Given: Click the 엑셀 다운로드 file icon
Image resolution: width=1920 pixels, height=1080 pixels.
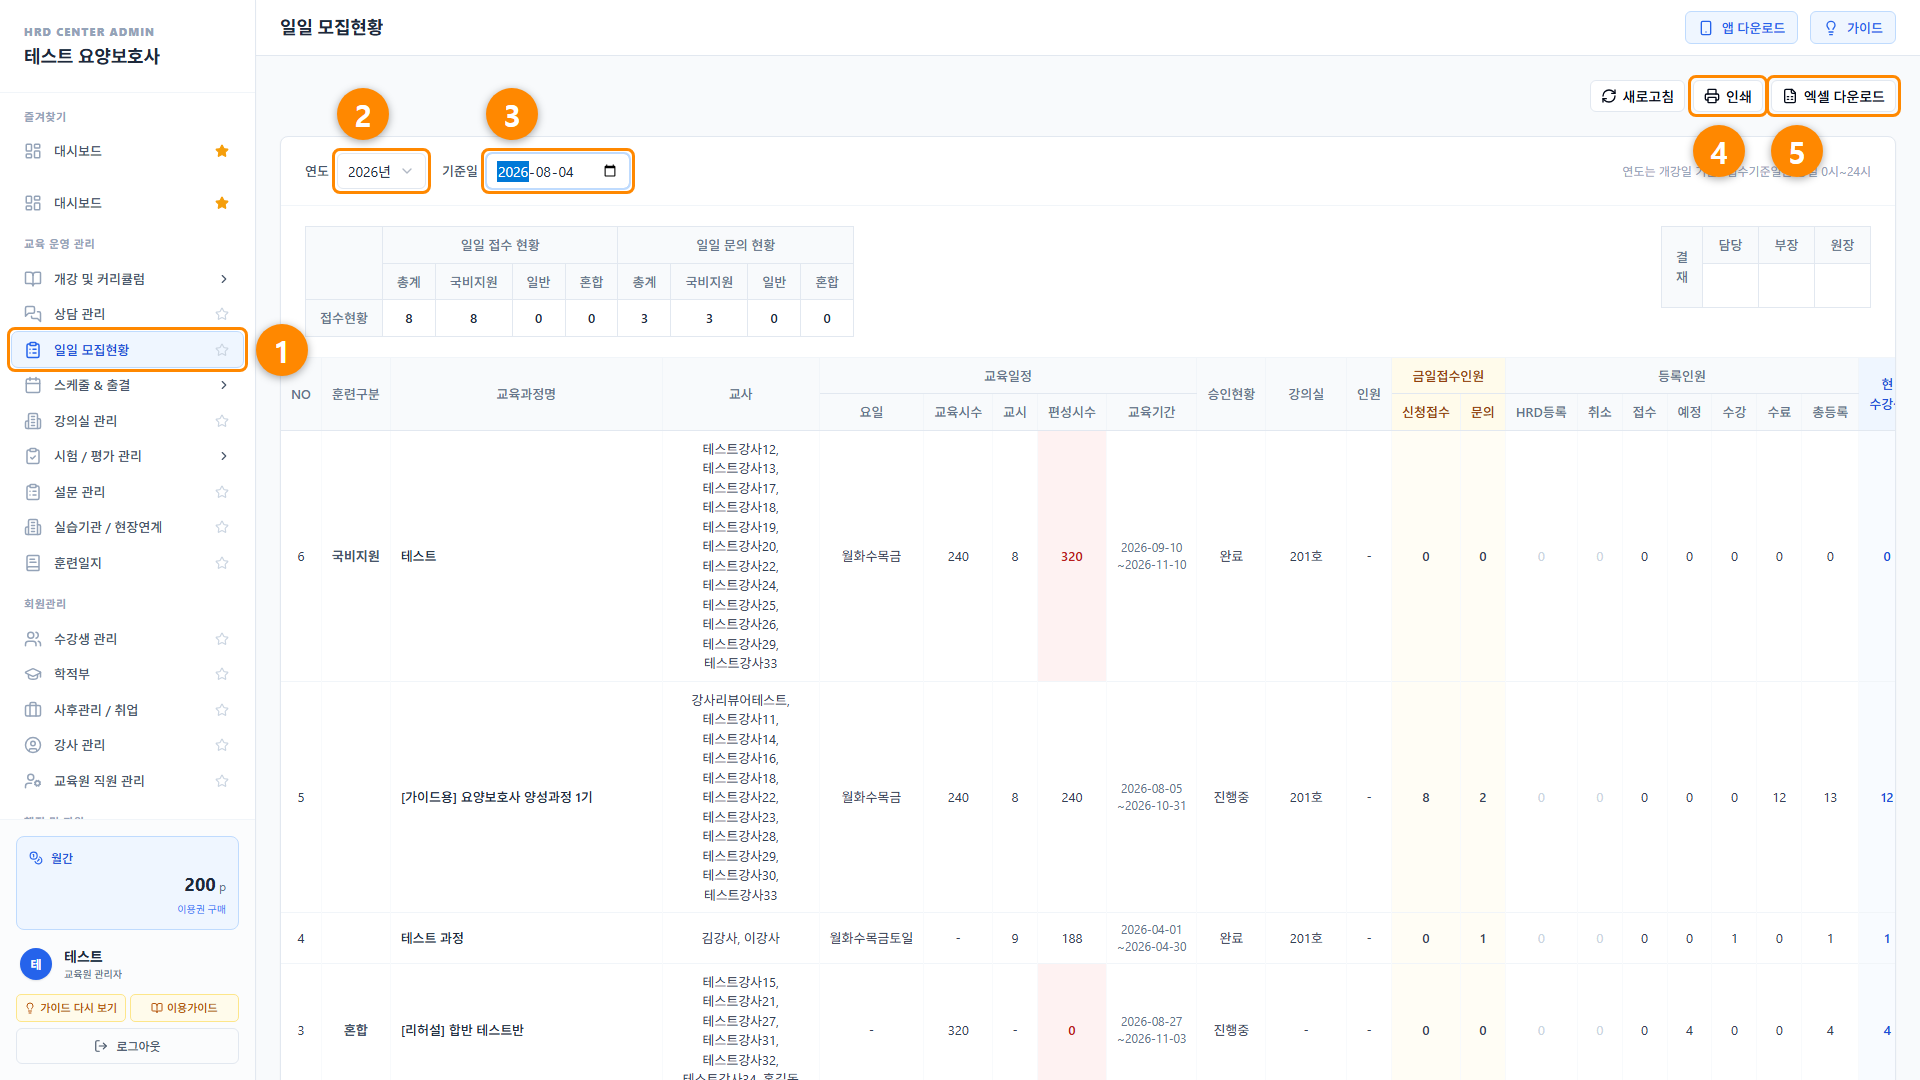Looking at the screenshot, I should coord(1790,96).
